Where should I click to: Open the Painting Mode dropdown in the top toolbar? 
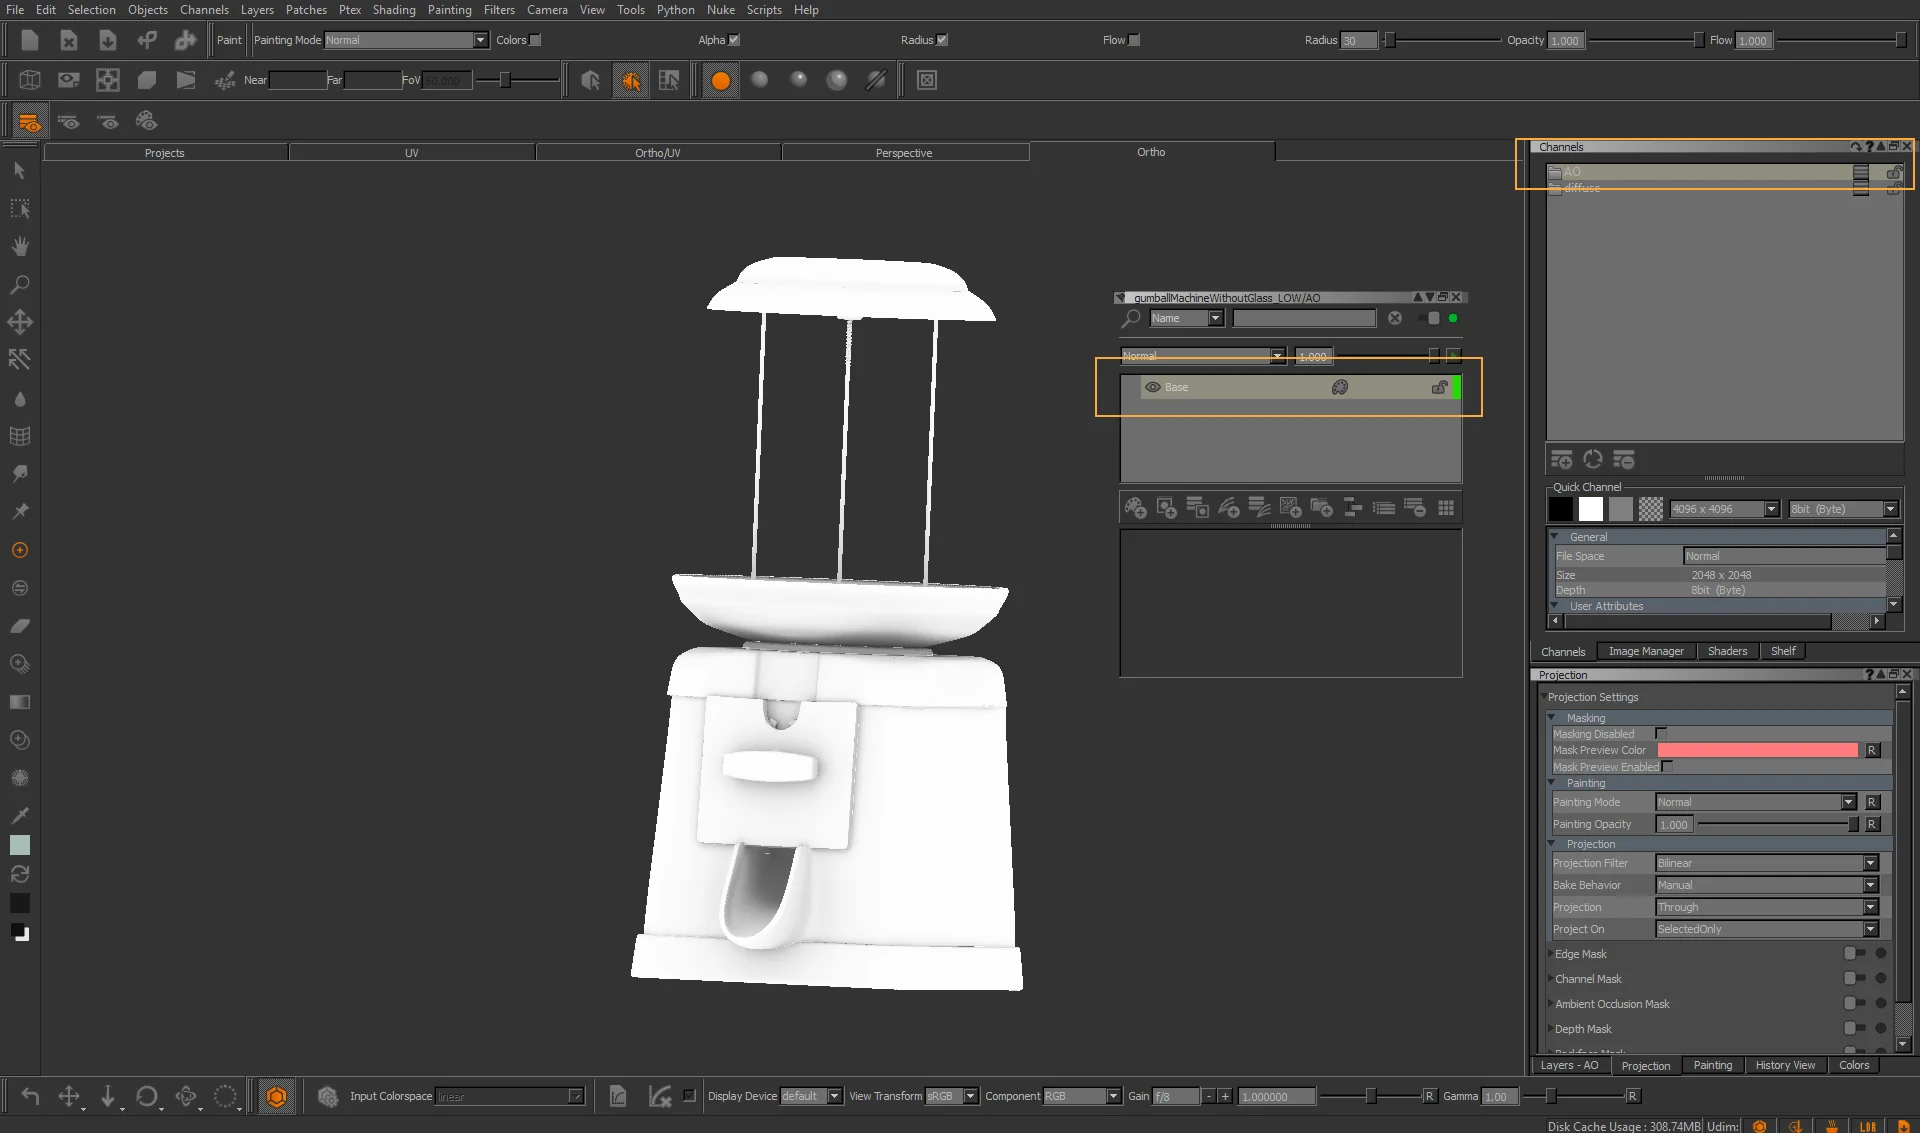[x=406, y=40]
